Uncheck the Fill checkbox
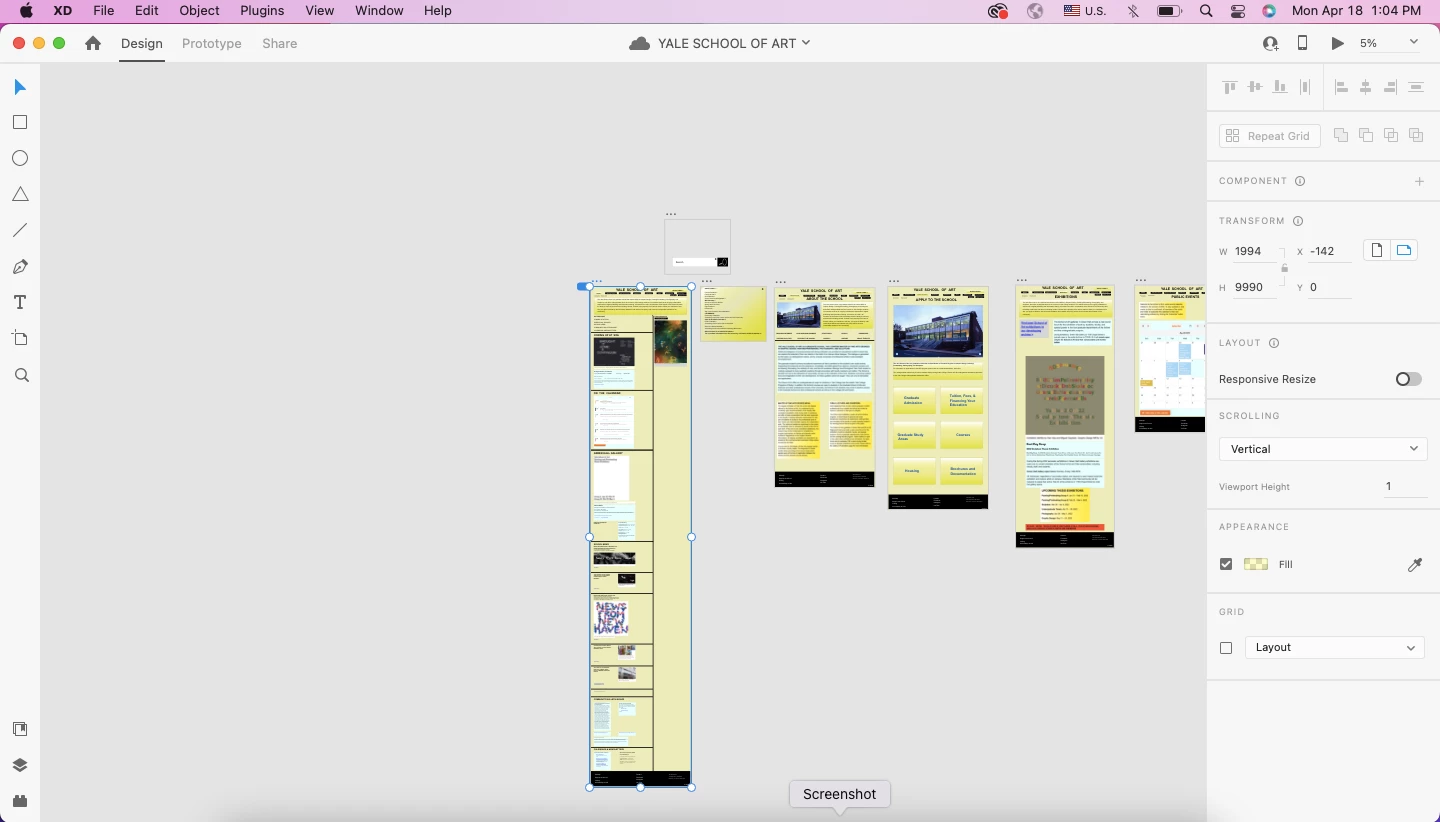1440x822 pixels. 1226,564
